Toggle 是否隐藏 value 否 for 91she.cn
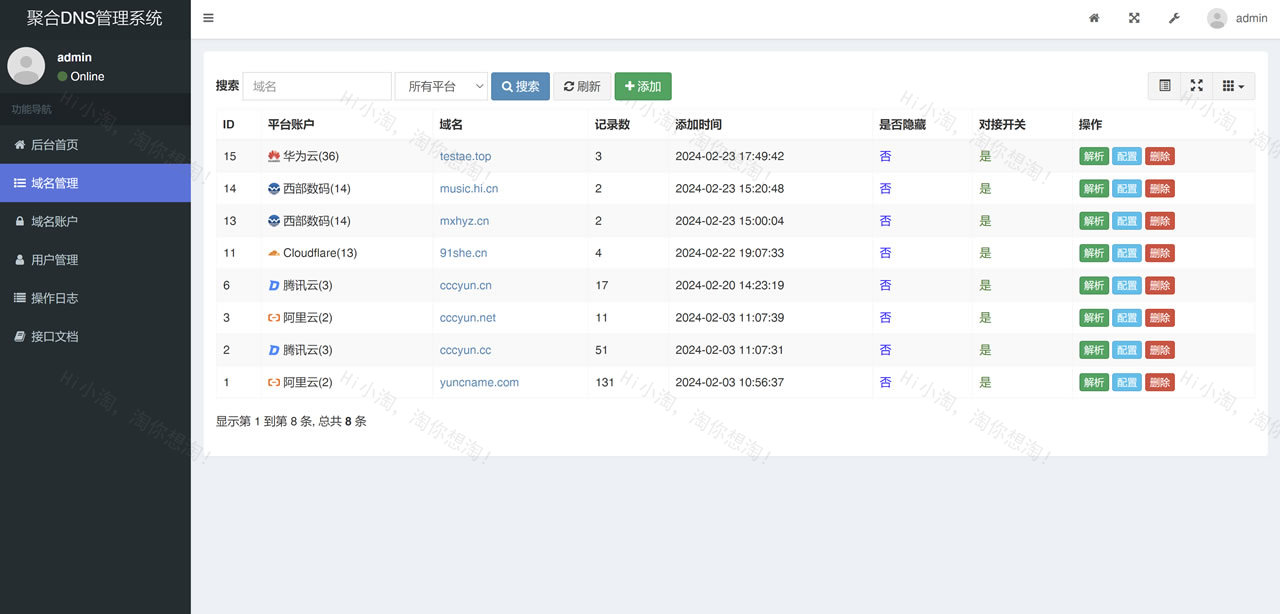The height and width of the screenshot is (614, 1280). pyautogui.click(x=885, y=253)
